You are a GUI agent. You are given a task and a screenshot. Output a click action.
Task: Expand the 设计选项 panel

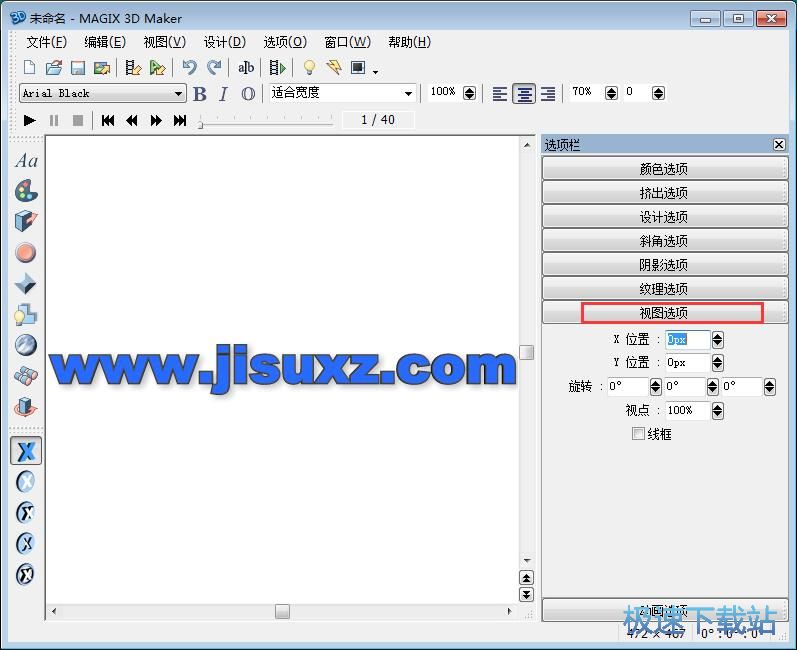tap(664, 216)
